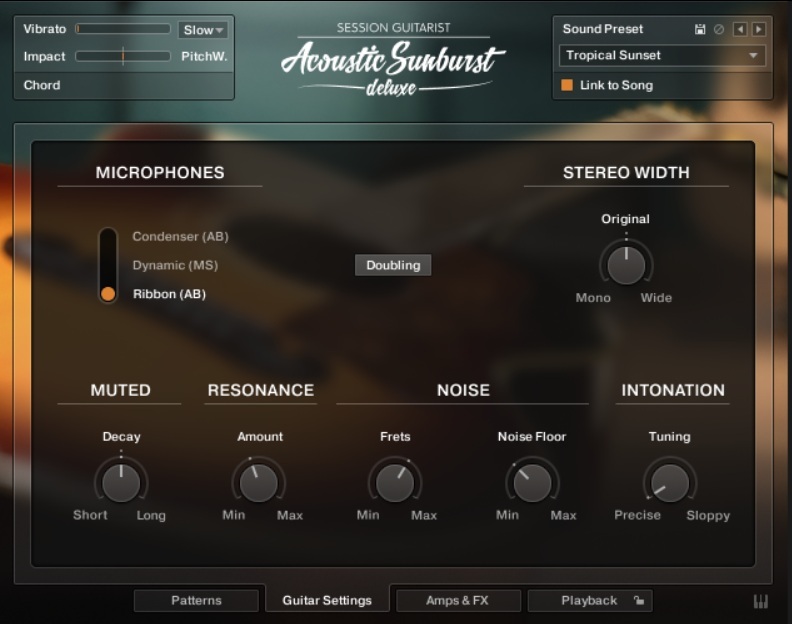The width and height of the screenshot is (792, 624).
Task: Select the Ribbon (AB) microphone
Action: point(169,294)
